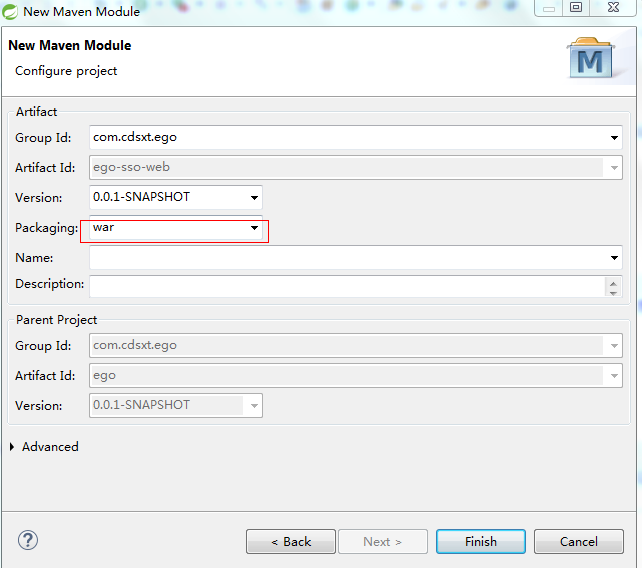Open Parent Project Group Id dropdown arrow

(614, 346)
